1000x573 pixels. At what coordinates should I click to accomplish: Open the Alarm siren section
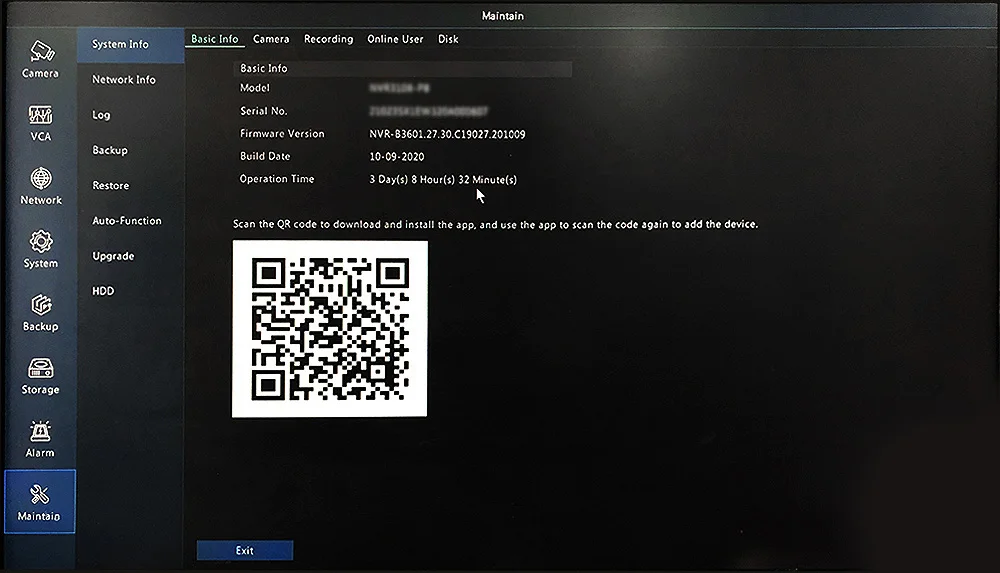tap(40, 439)
